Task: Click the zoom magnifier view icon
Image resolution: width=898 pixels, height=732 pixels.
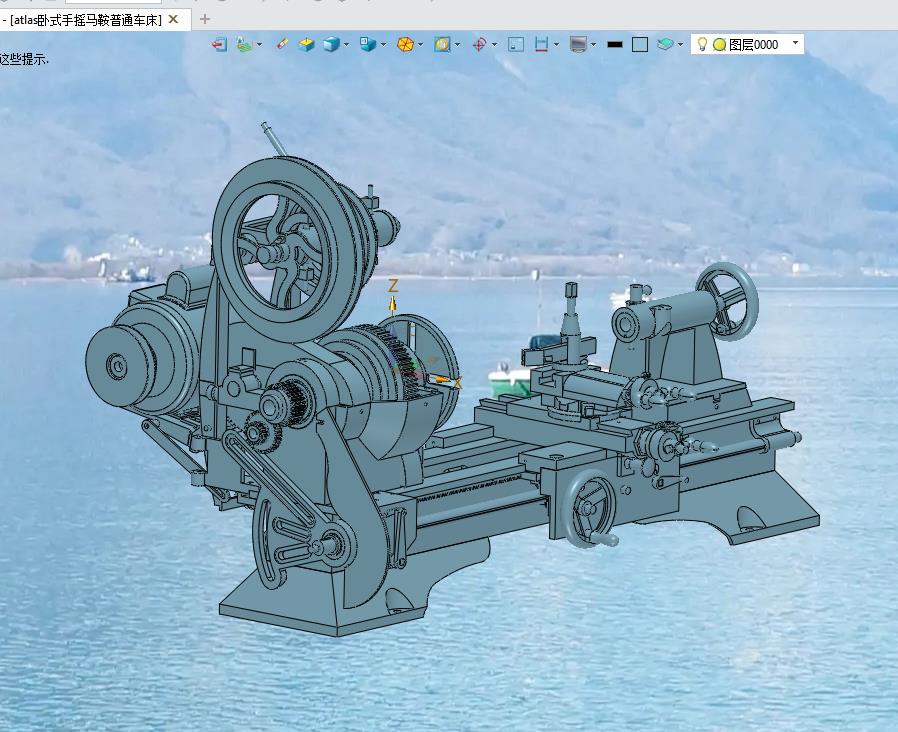Action: coord(442,45)
